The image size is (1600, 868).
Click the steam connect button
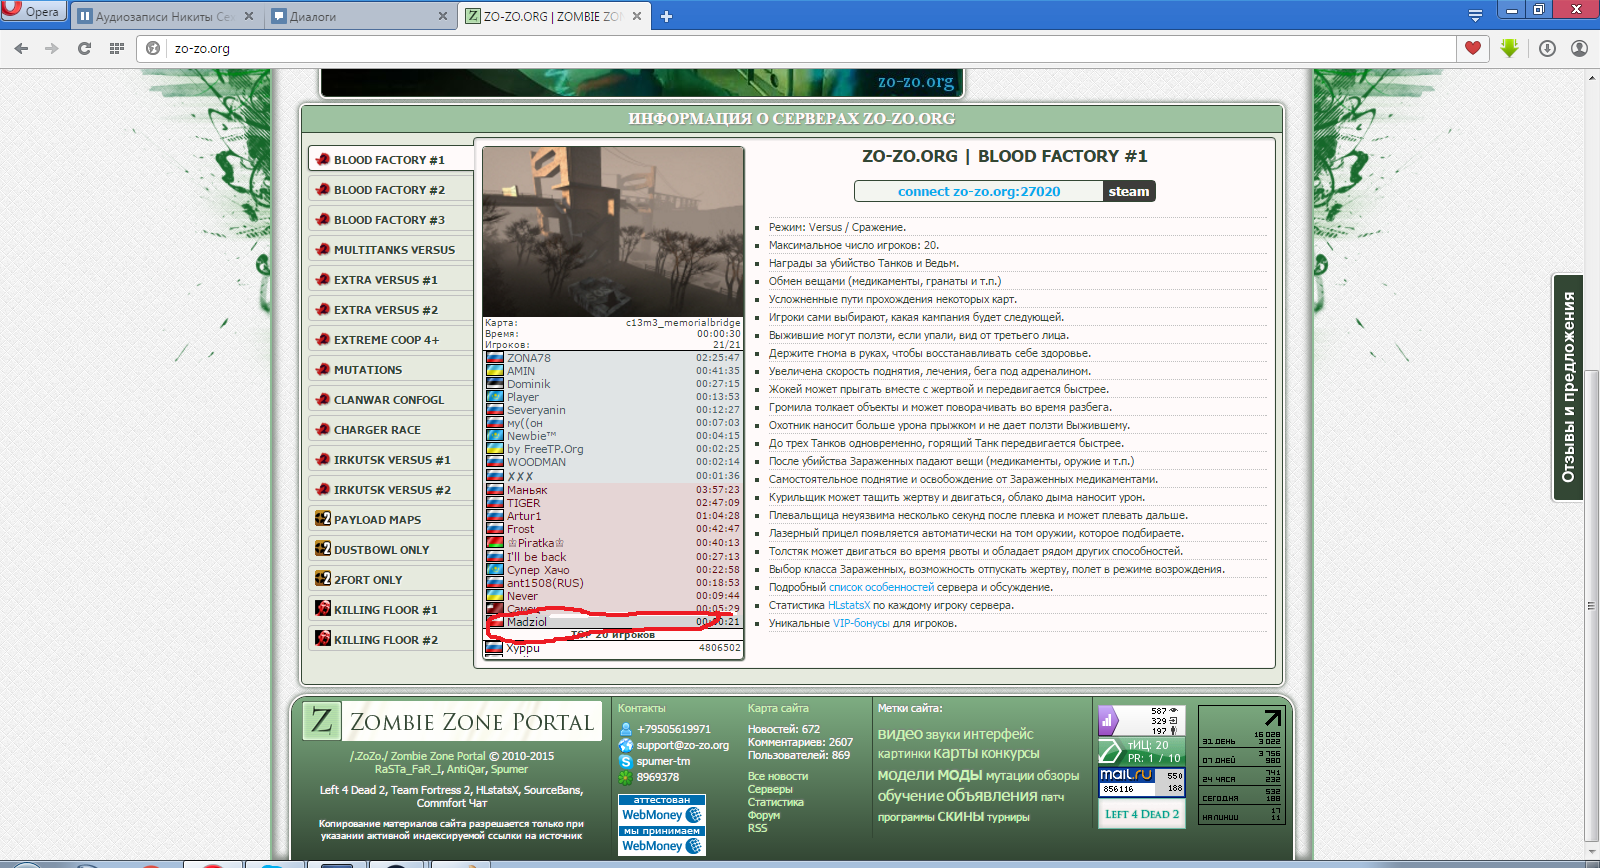(x=1129, y=191)
